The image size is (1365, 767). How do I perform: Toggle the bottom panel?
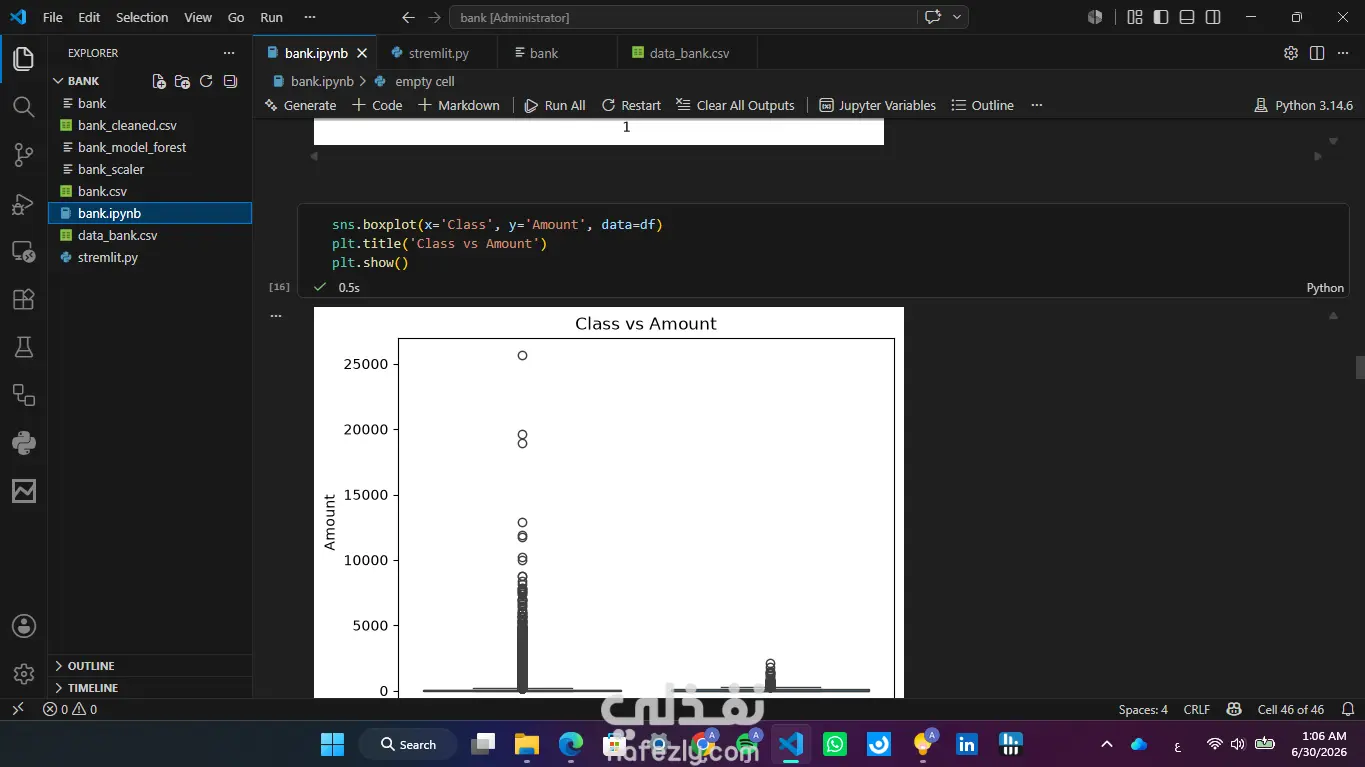(x=1187, y=17)
